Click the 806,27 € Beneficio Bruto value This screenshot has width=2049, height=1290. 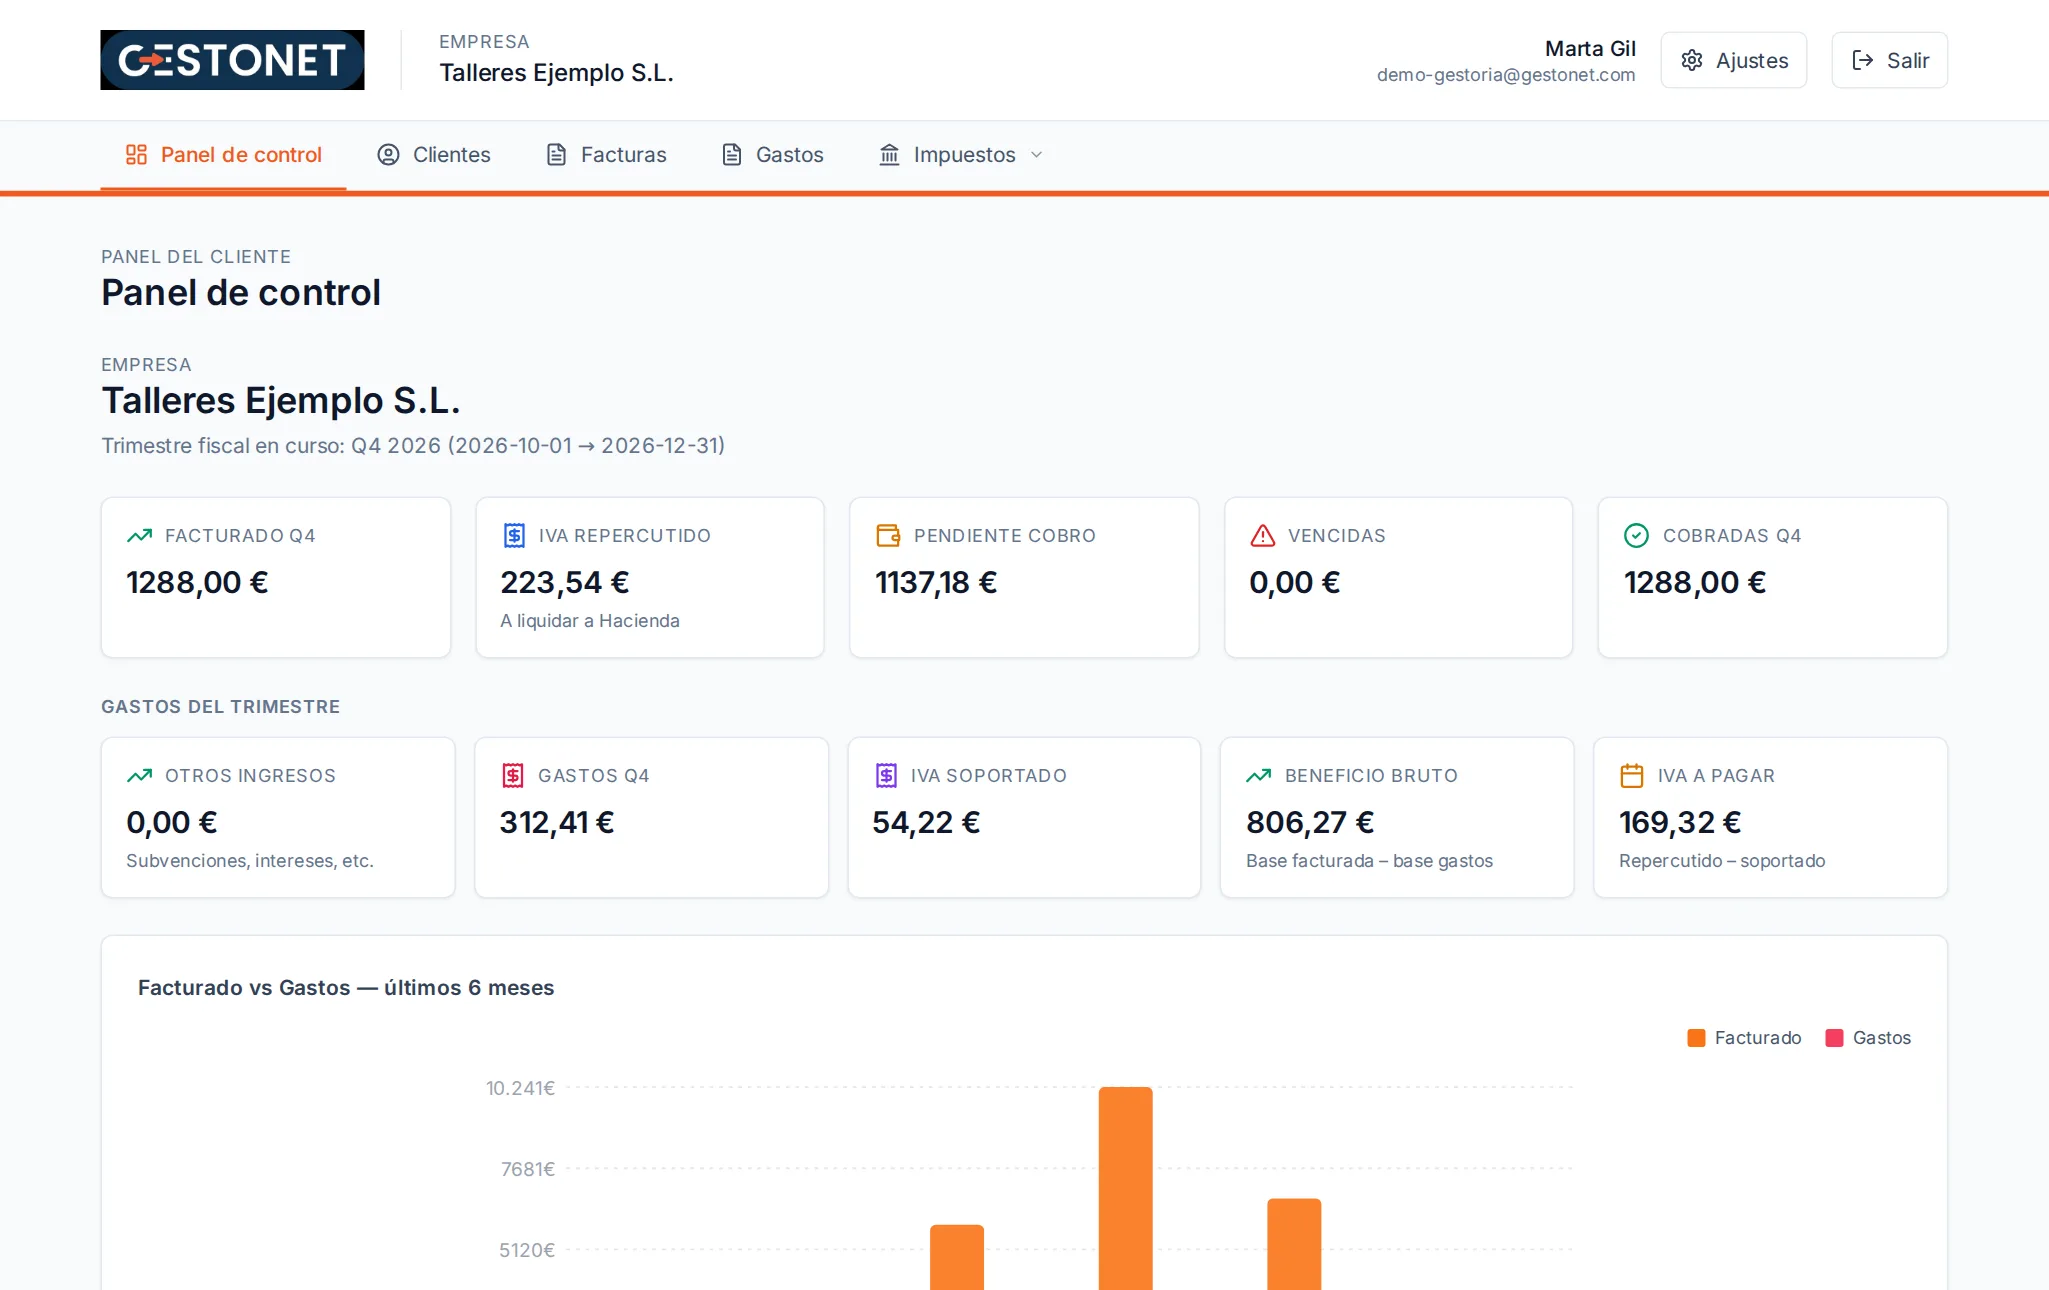click(1310, 823)
